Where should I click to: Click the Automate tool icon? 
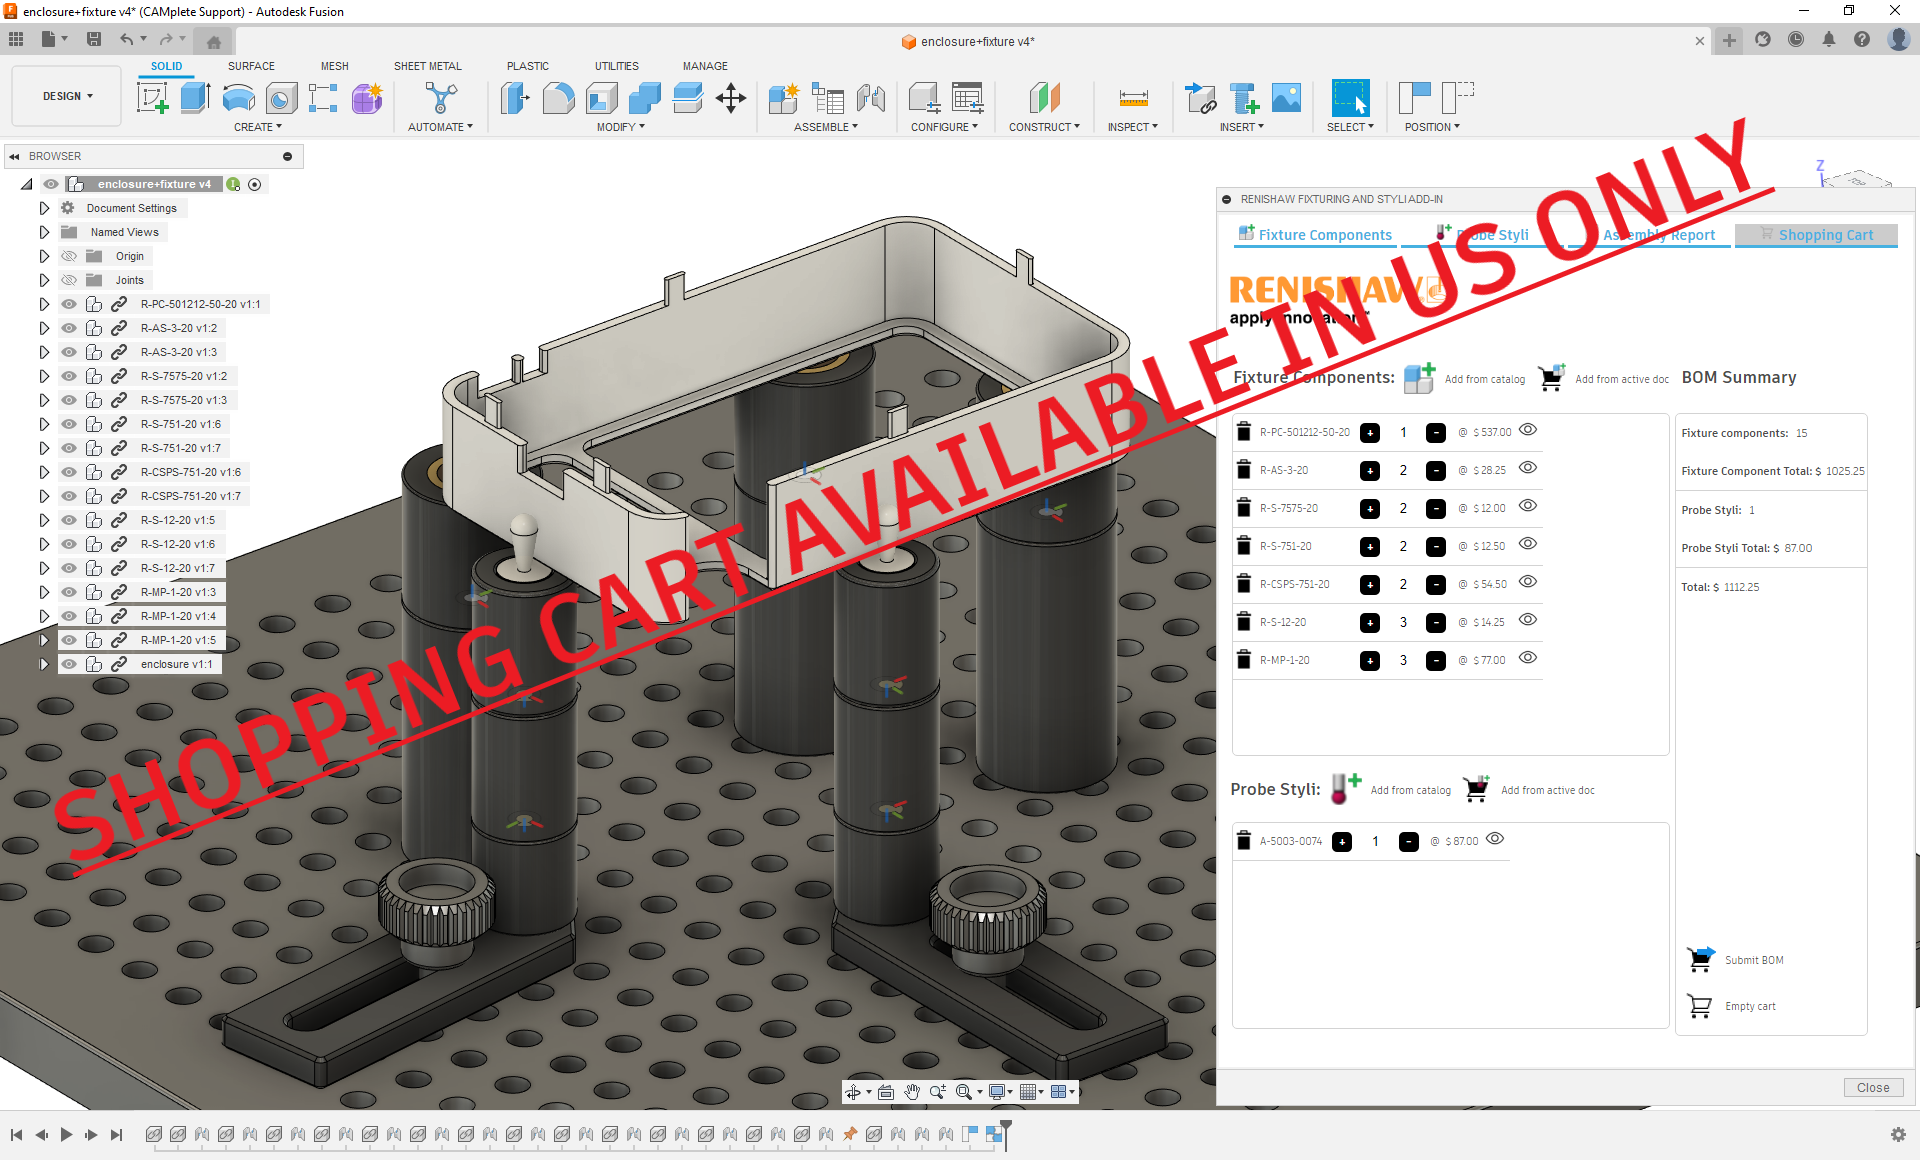[x=440, y=98]
